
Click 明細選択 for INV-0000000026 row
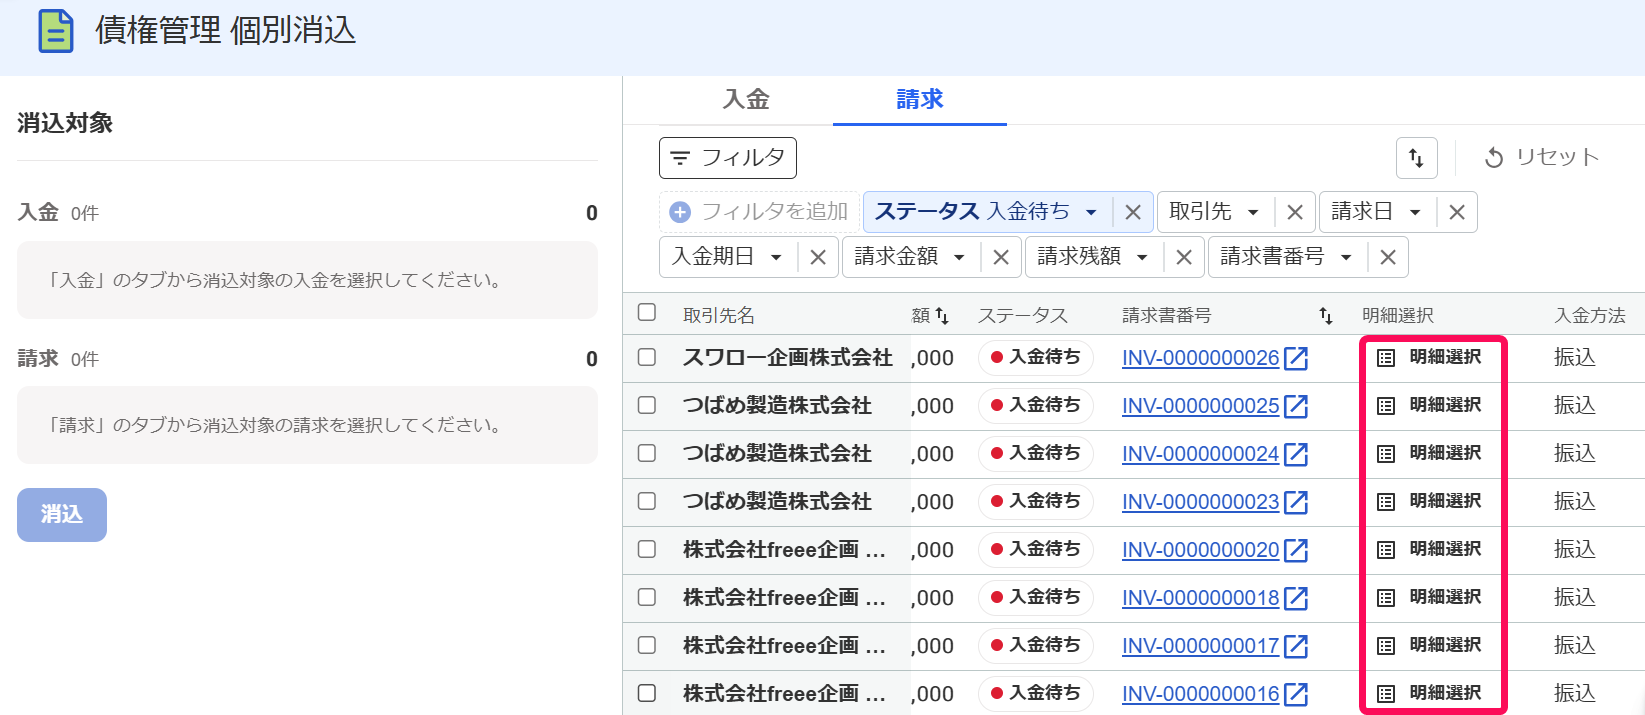click(1430, 357)
